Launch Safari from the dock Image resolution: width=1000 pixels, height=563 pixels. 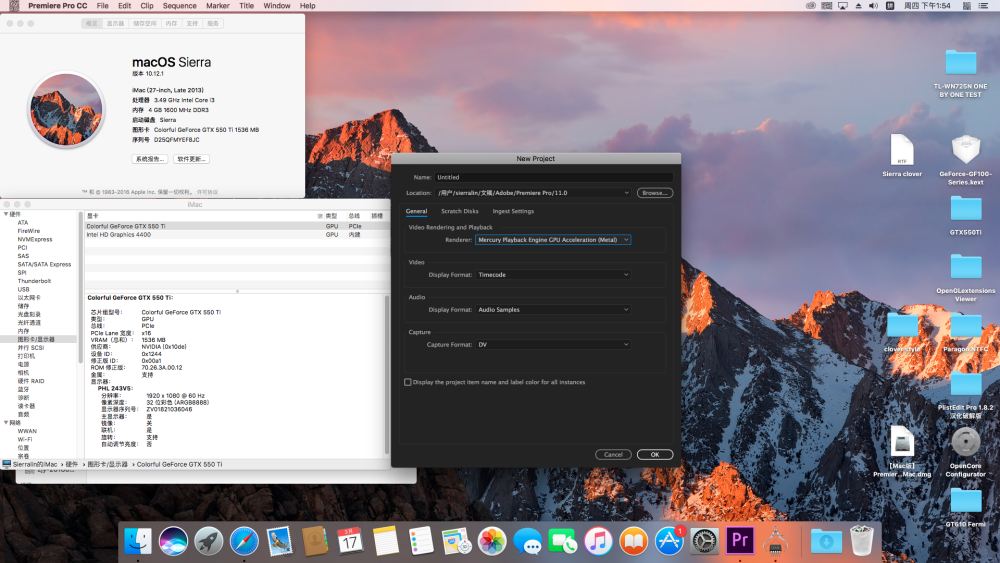(244, 541)
